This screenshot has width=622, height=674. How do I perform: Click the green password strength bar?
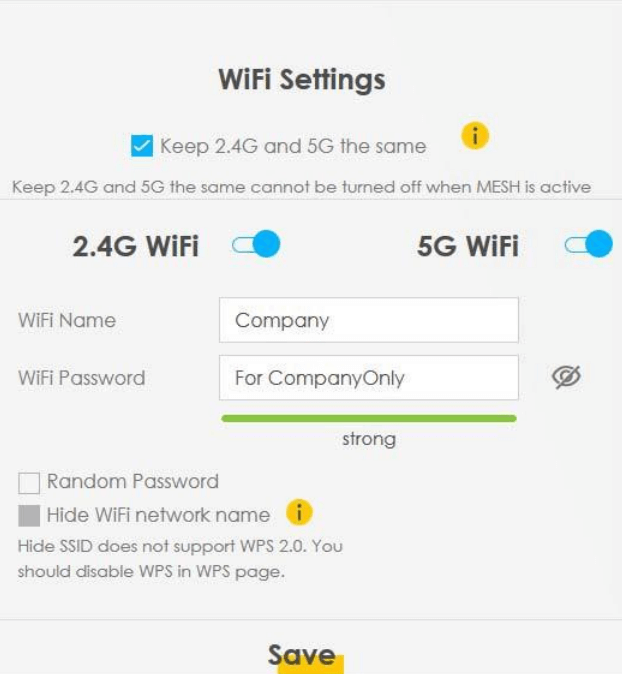click(x=368, y=418)
